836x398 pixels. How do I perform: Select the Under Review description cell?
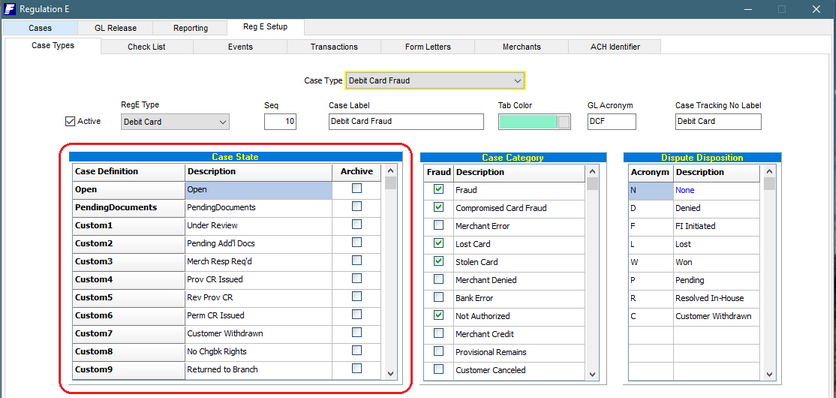click(259, 226)
